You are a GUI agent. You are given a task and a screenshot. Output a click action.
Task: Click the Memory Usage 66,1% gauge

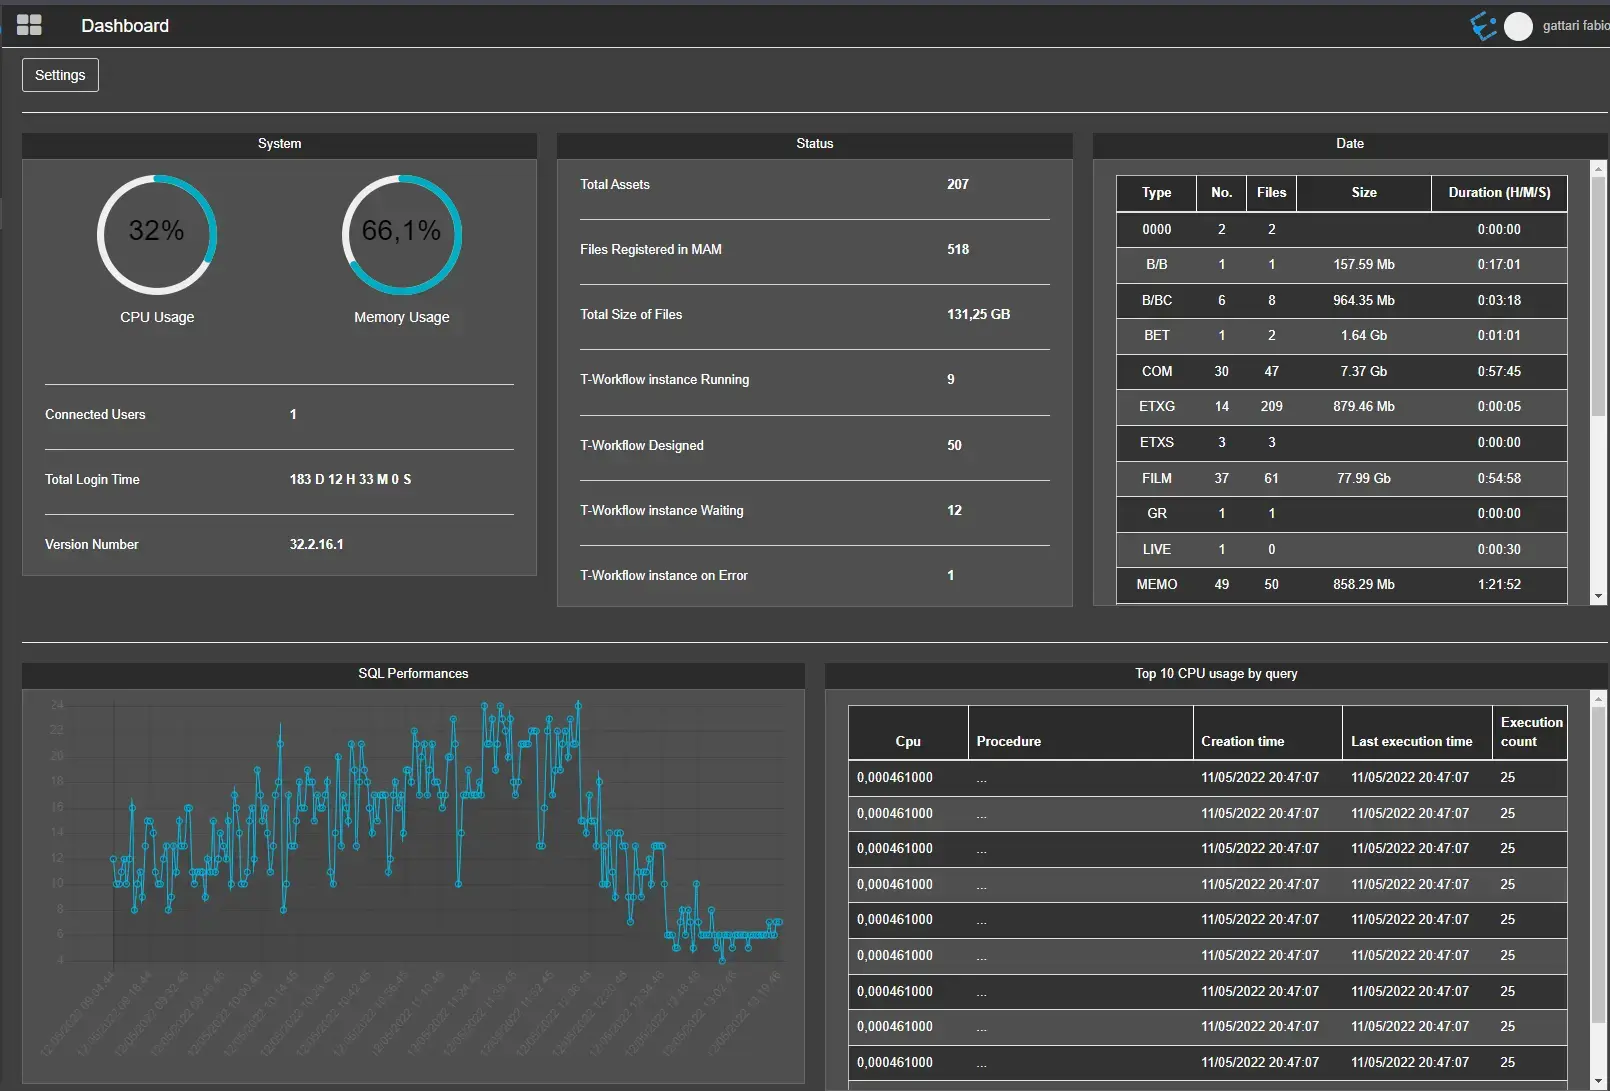(401, 235)
